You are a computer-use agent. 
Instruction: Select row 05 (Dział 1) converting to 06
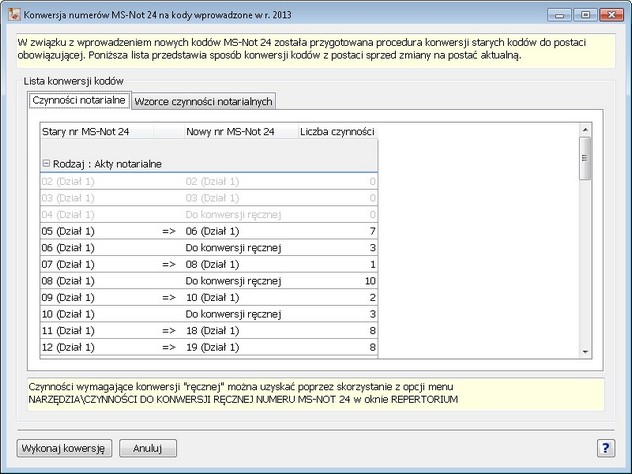point(200,231)
